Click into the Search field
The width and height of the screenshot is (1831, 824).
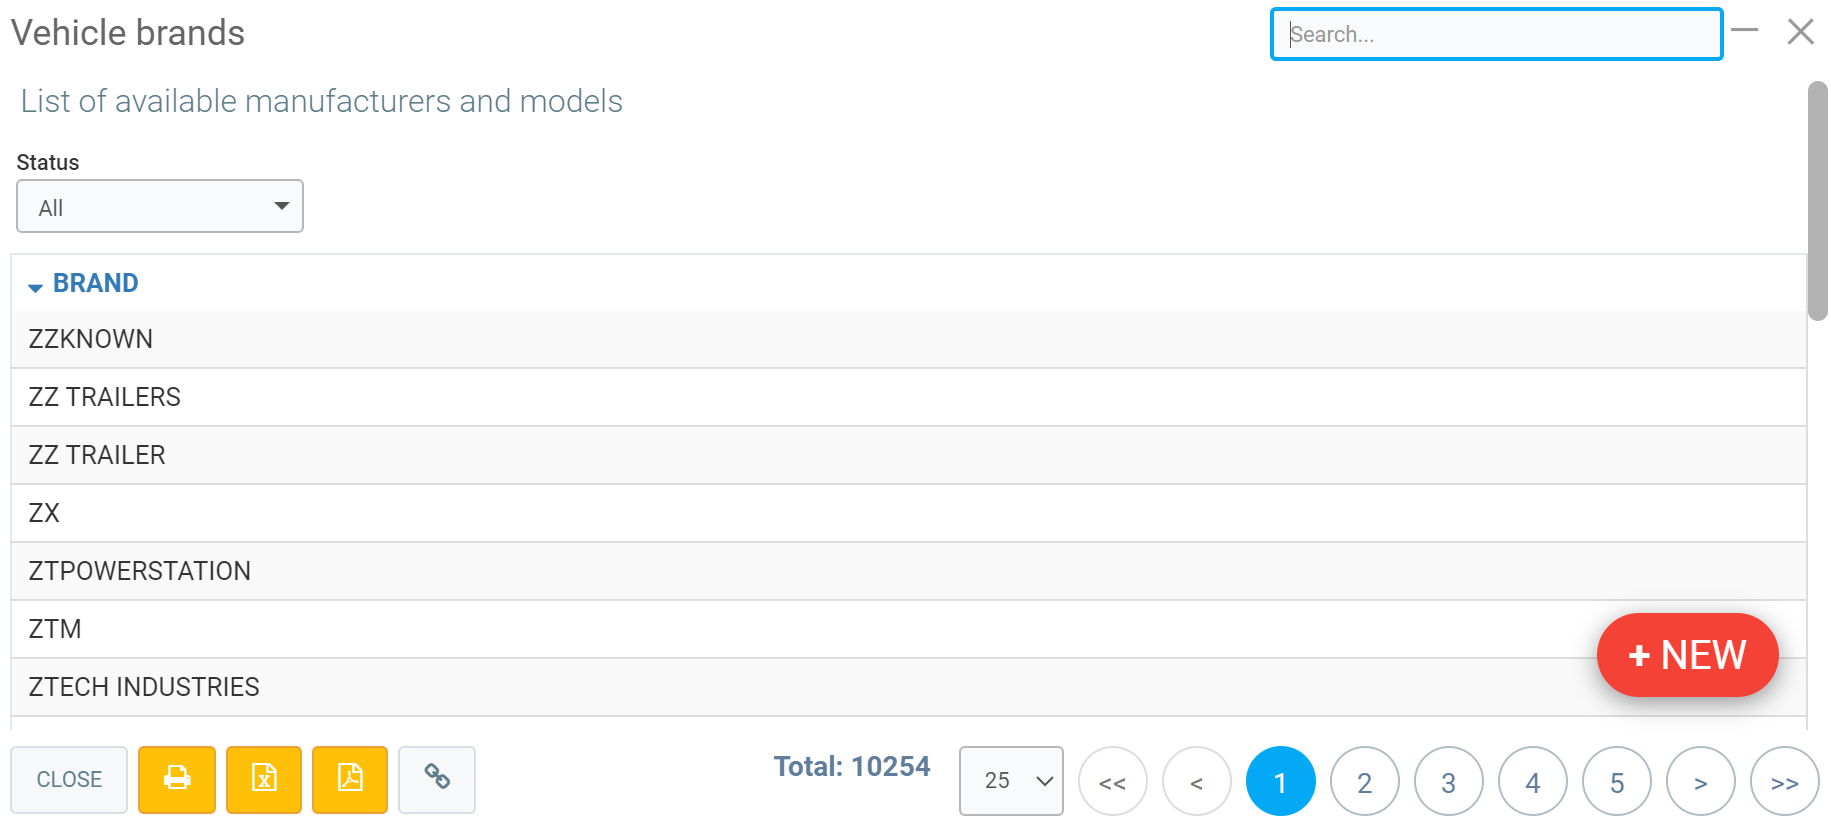click(1496, 35)
